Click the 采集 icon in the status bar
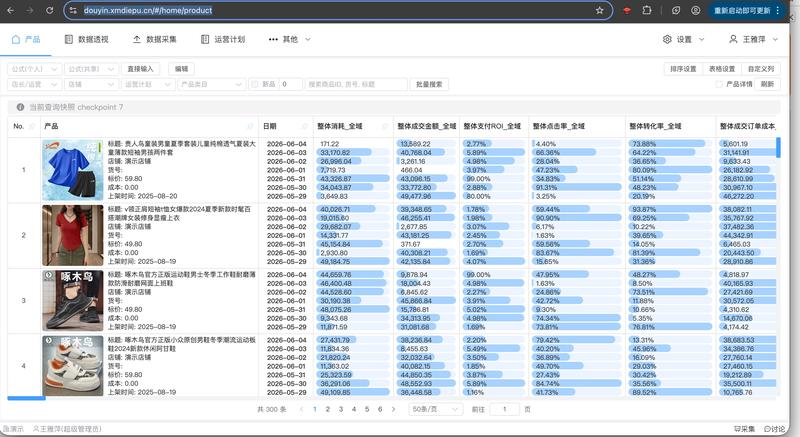The width and height of the screenshot is (800, 437). 737,429
